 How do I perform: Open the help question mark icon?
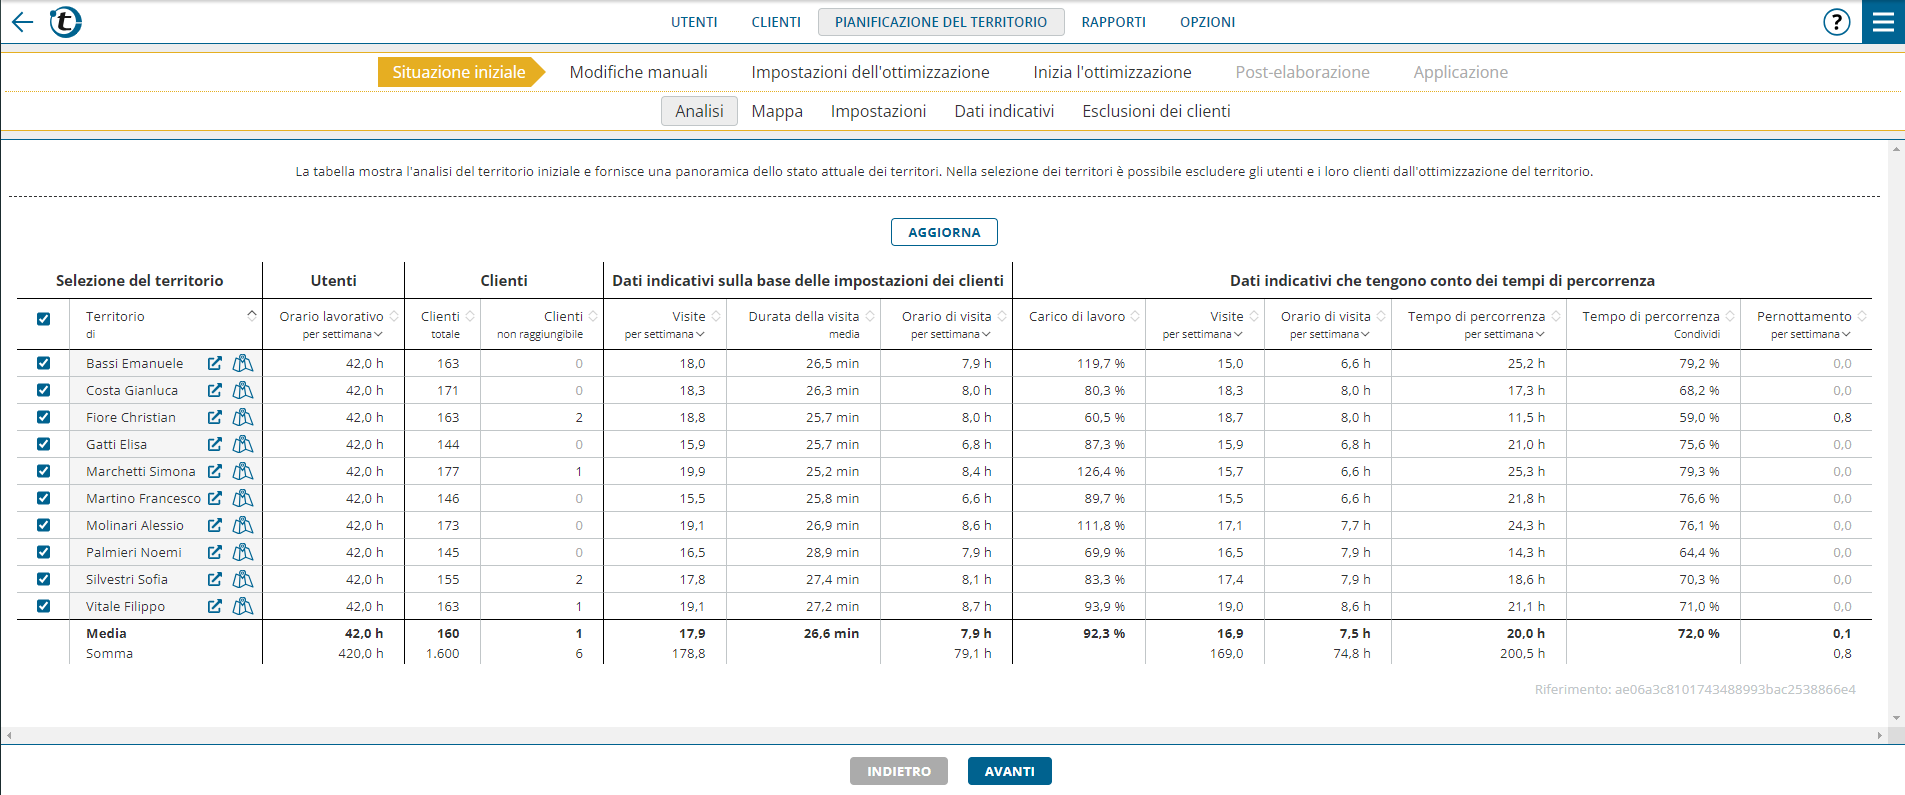[1836, 22]
